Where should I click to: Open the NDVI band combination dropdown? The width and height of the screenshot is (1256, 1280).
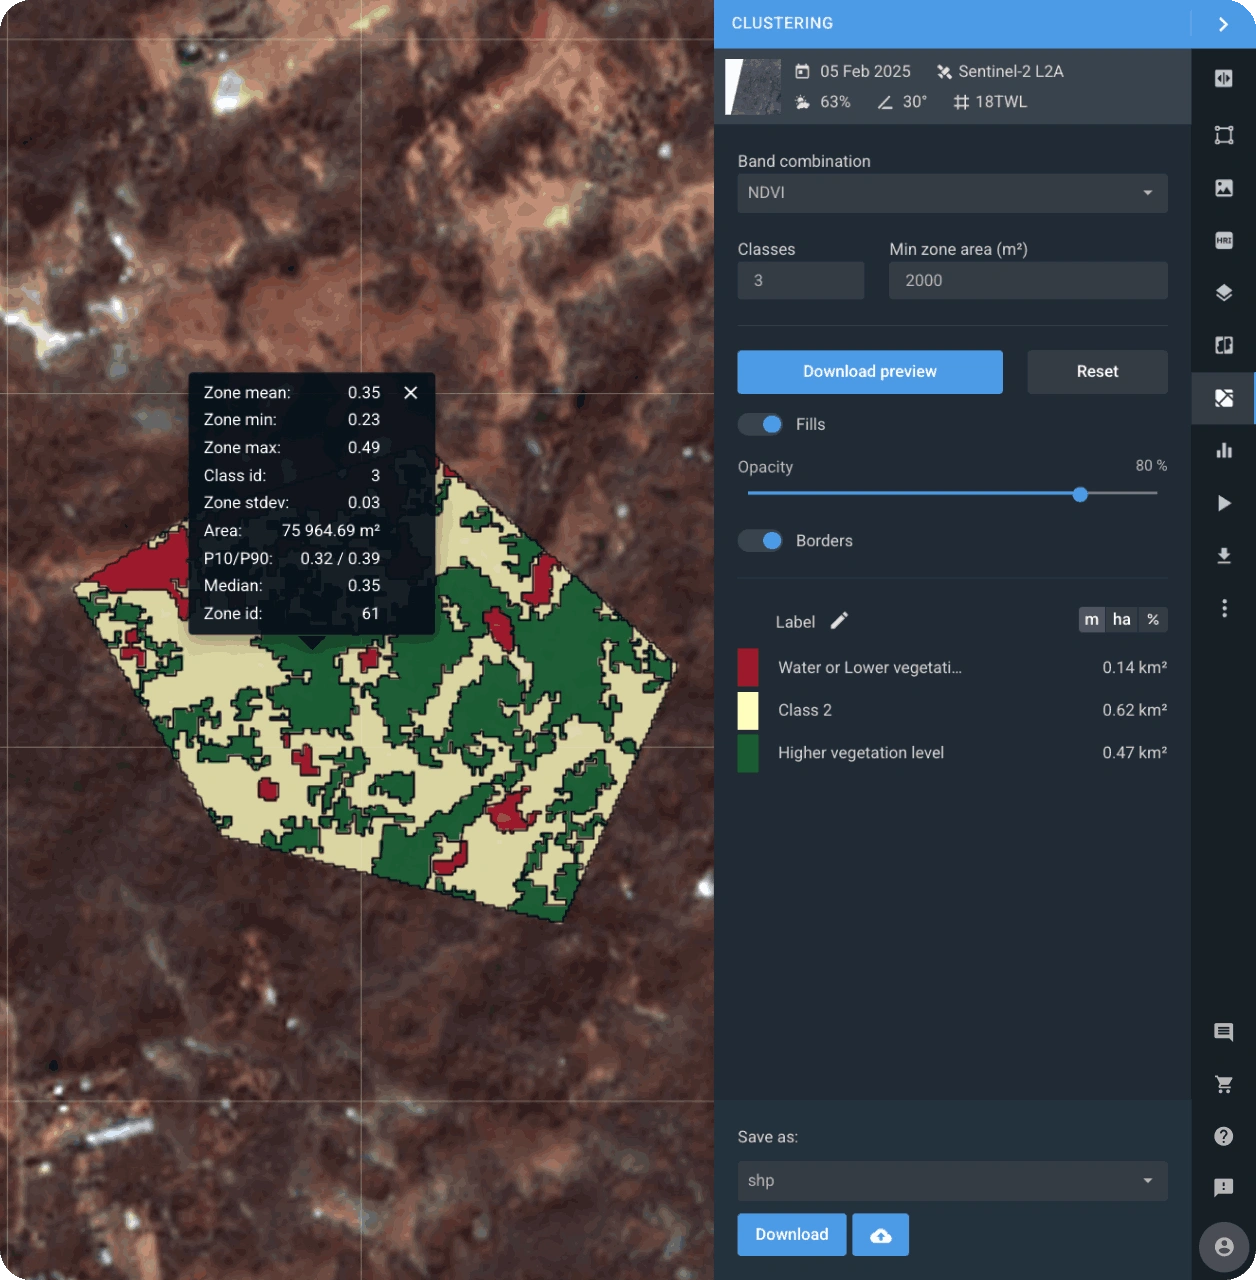point(952,193)
